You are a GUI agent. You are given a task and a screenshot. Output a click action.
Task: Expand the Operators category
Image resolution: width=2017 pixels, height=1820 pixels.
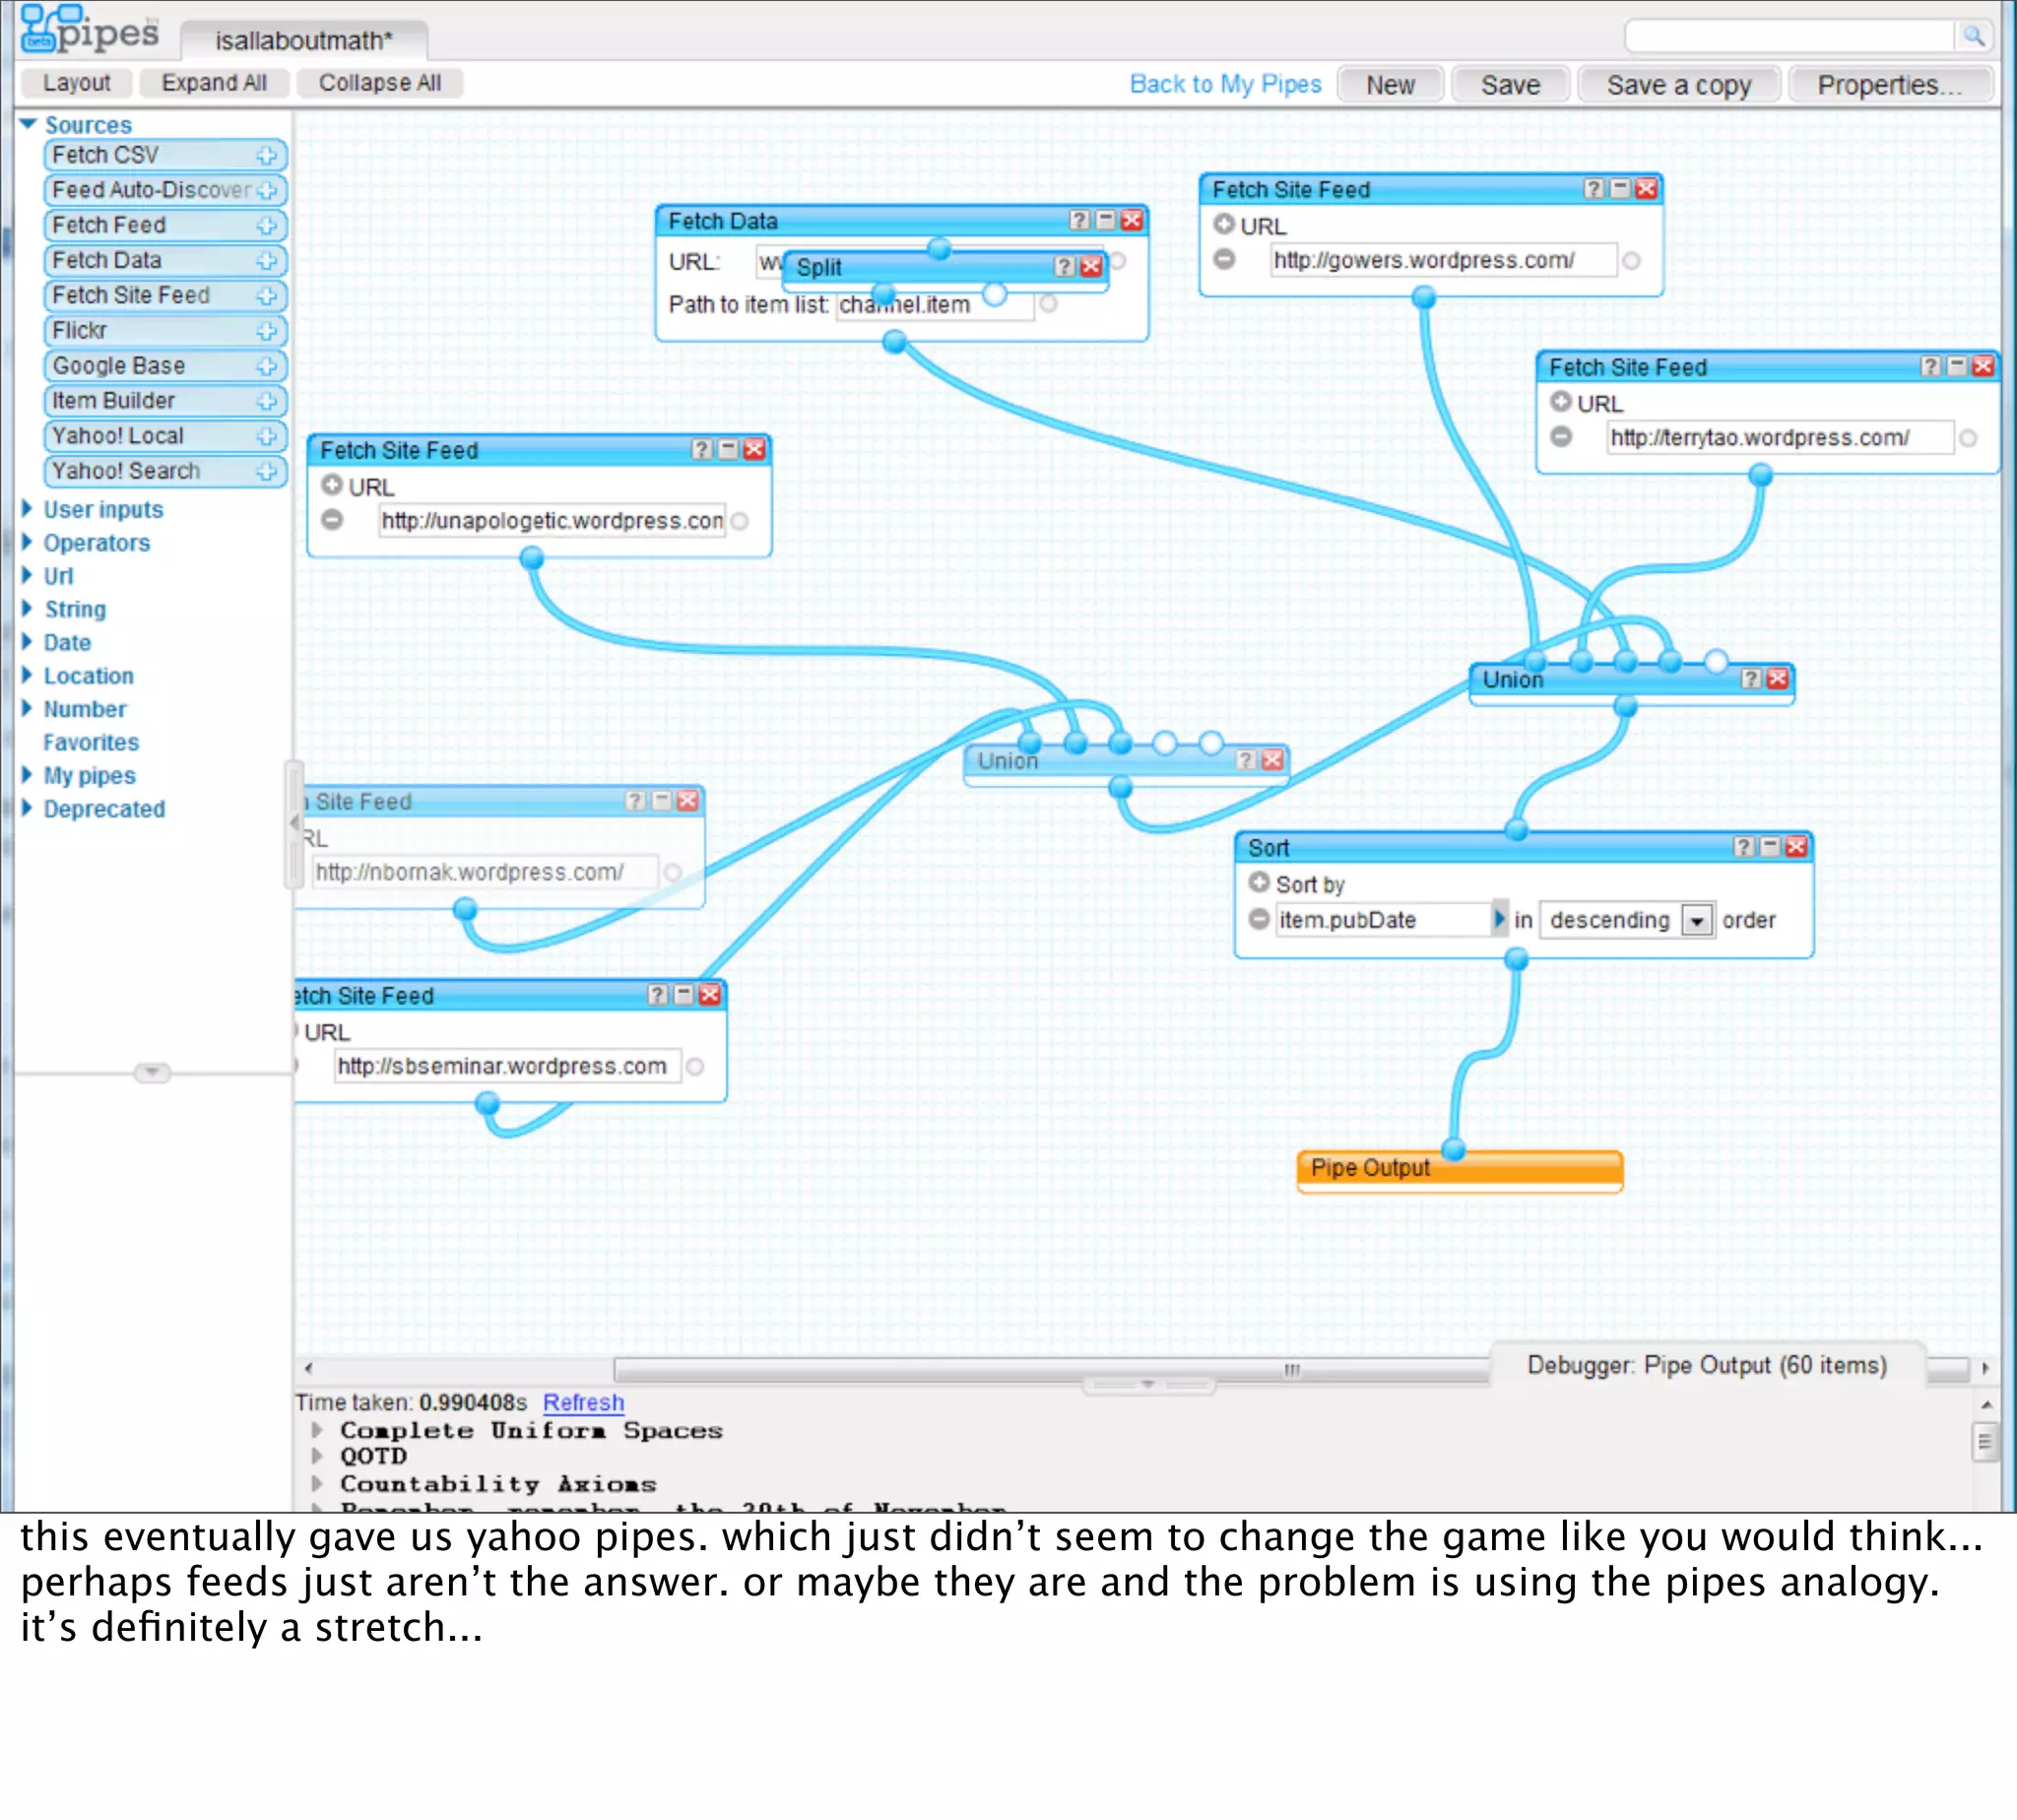[96, 543]
